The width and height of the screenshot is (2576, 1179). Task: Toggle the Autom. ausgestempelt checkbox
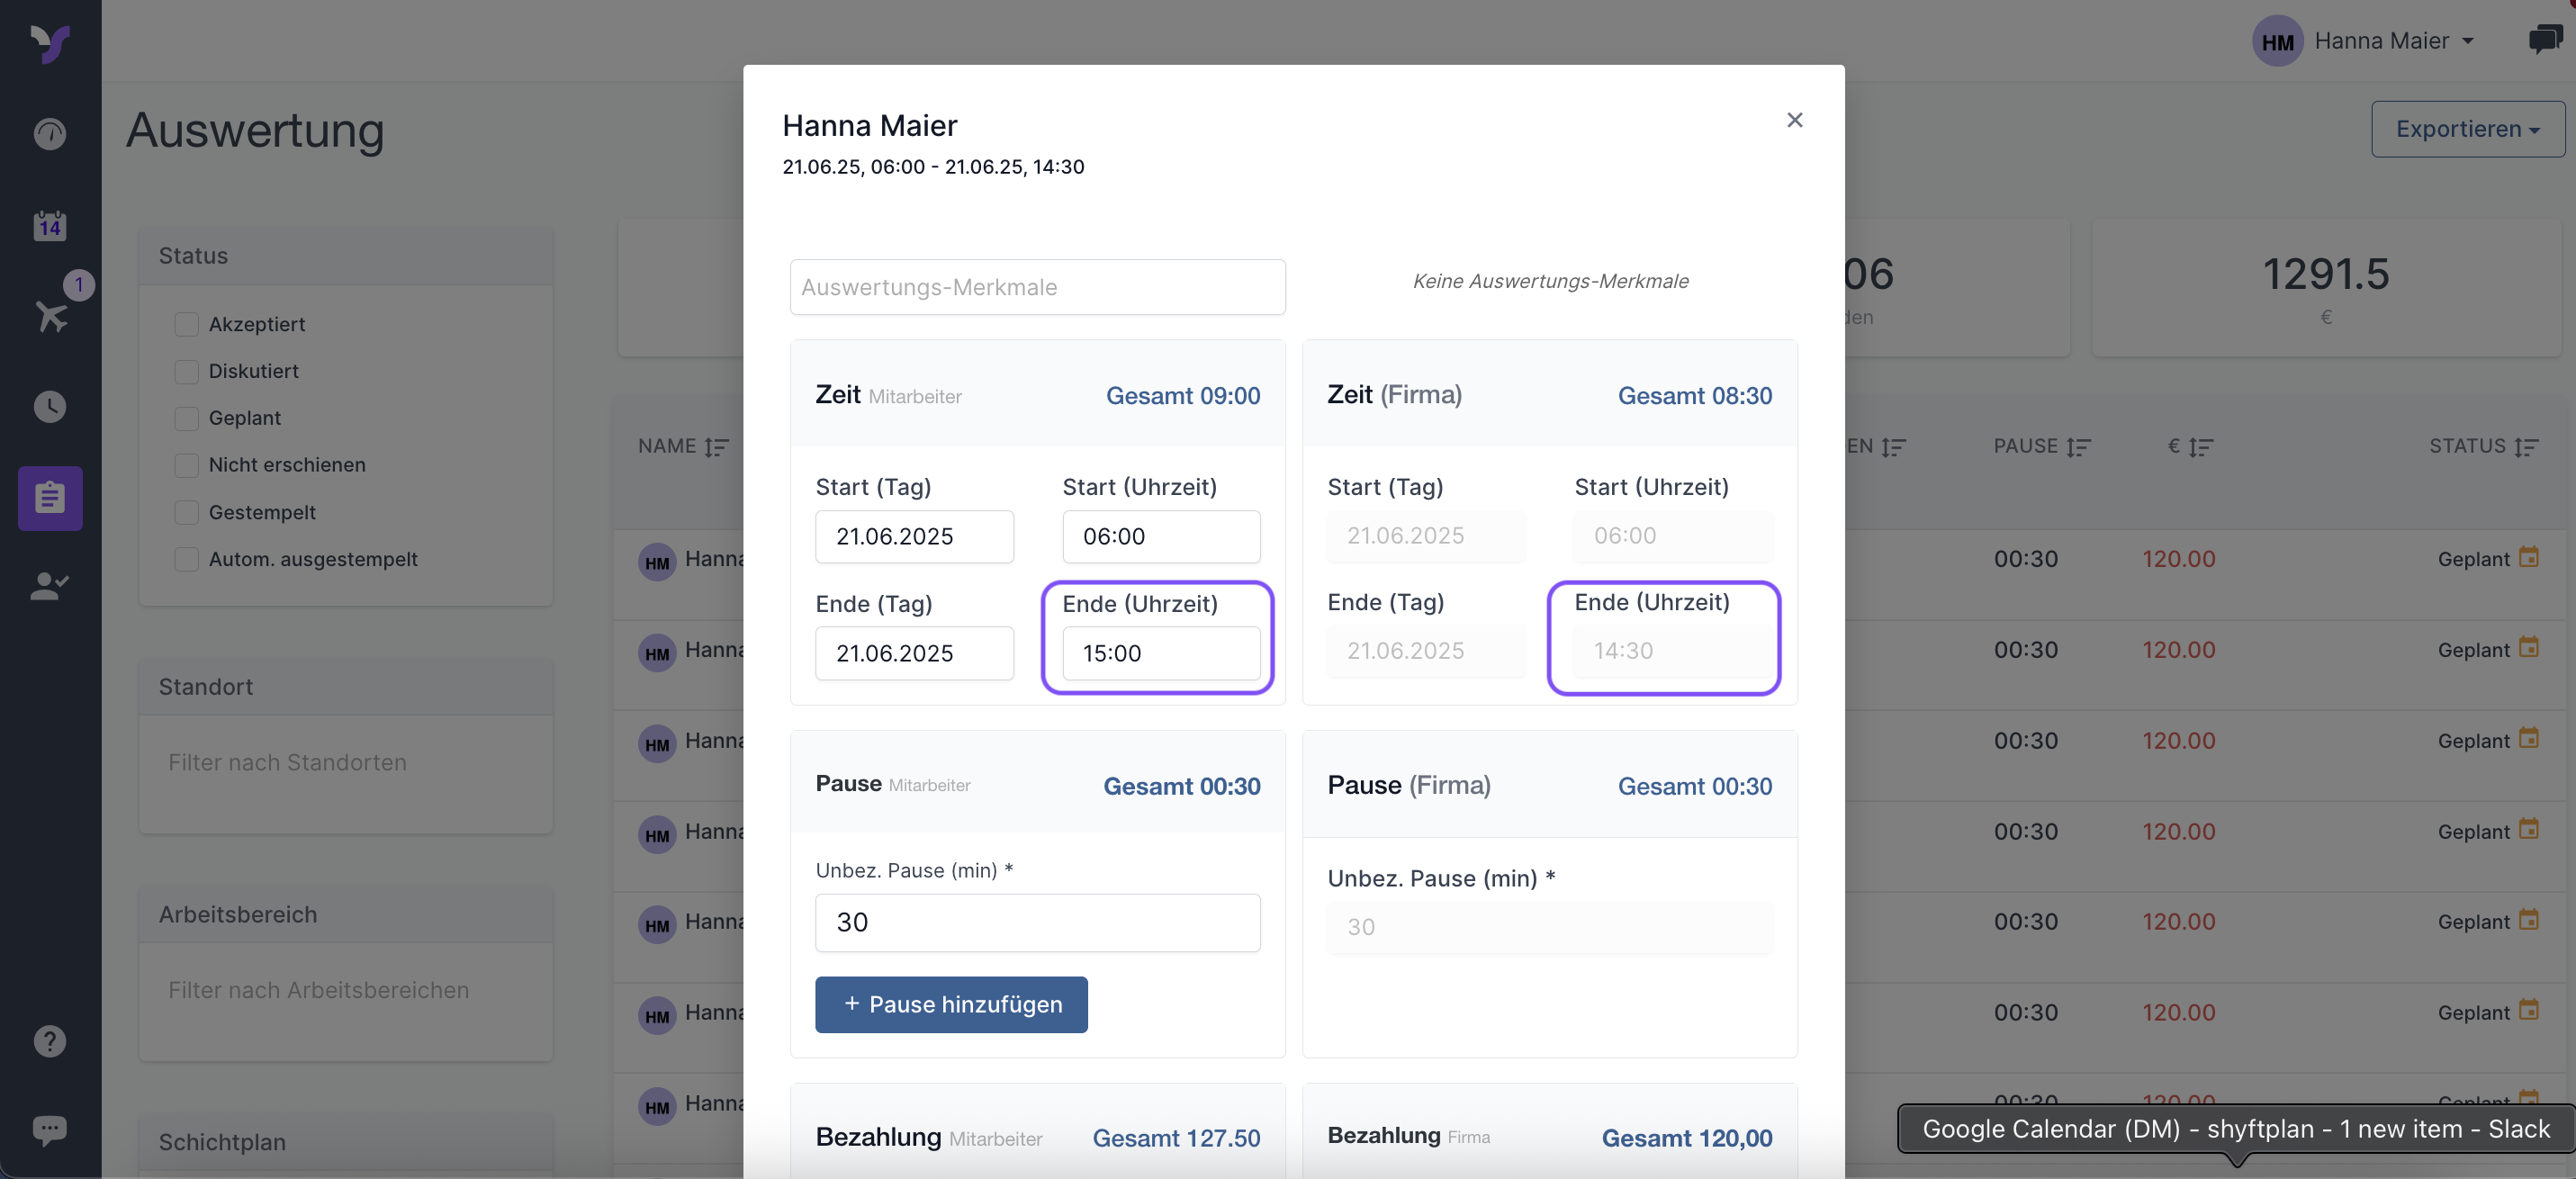tap(186, 559)
